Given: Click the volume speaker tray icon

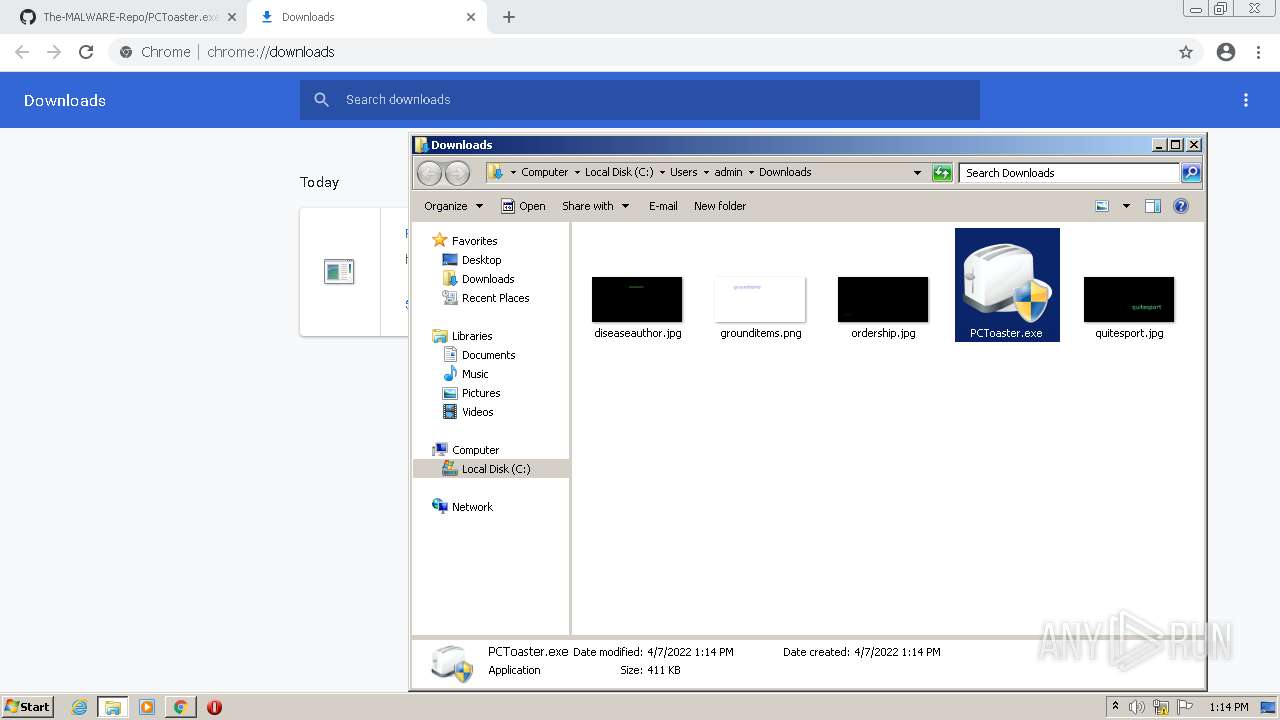Looking at the screenshot, I should pyautogui.click(x=1137, y=707).
